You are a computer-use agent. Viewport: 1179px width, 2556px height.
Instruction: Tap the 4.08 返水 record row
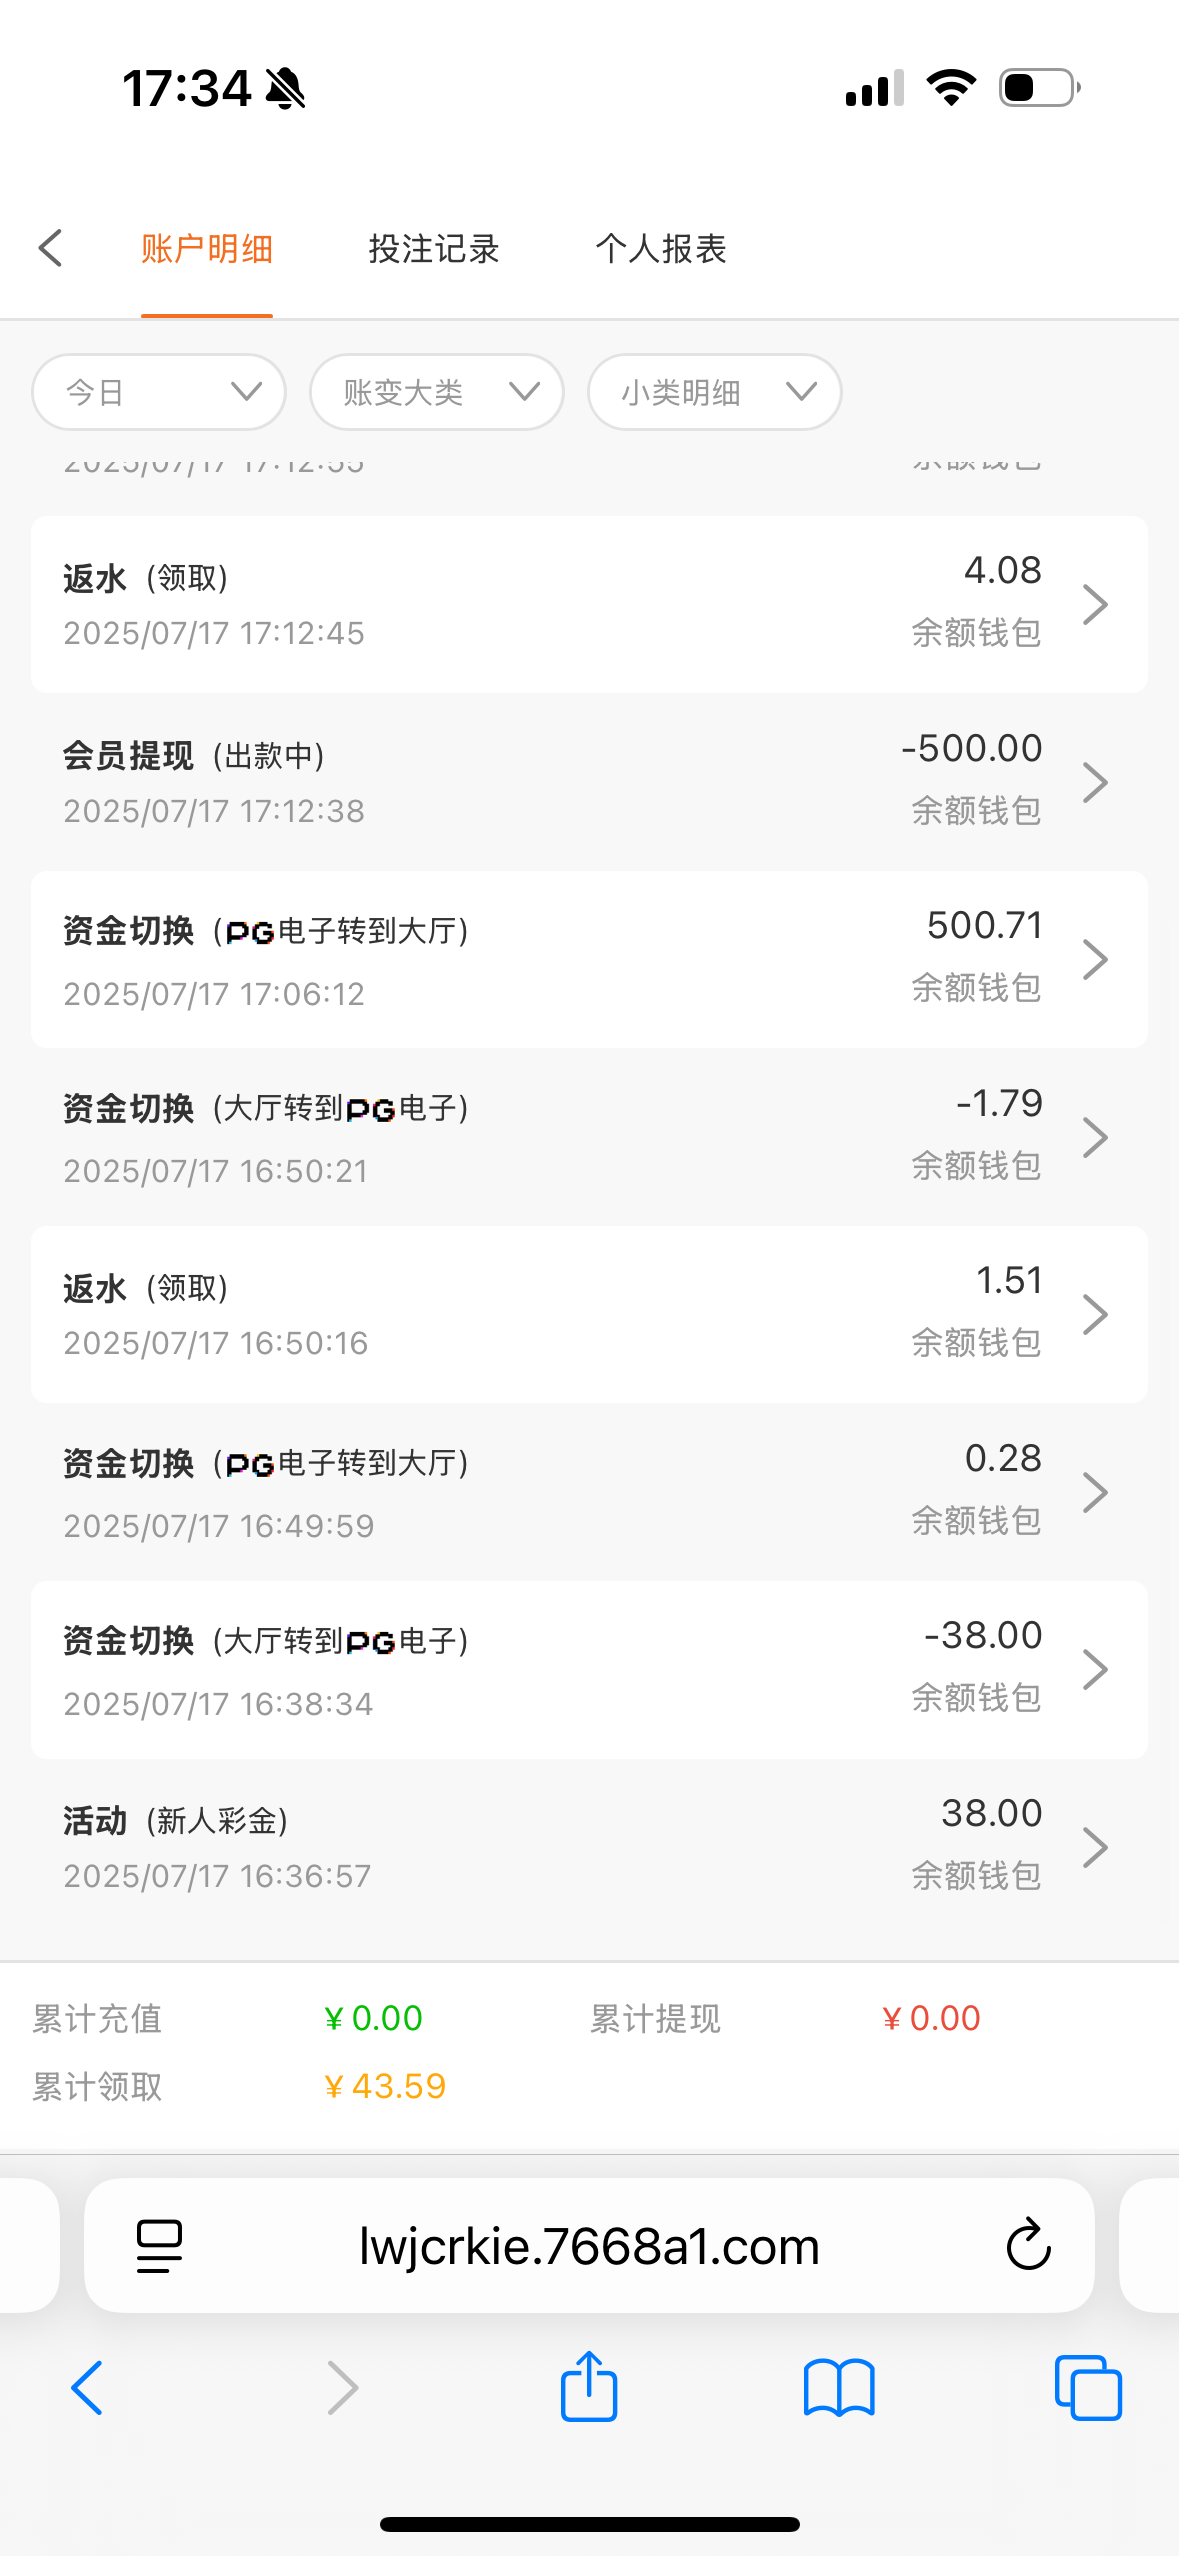point(589,604)
